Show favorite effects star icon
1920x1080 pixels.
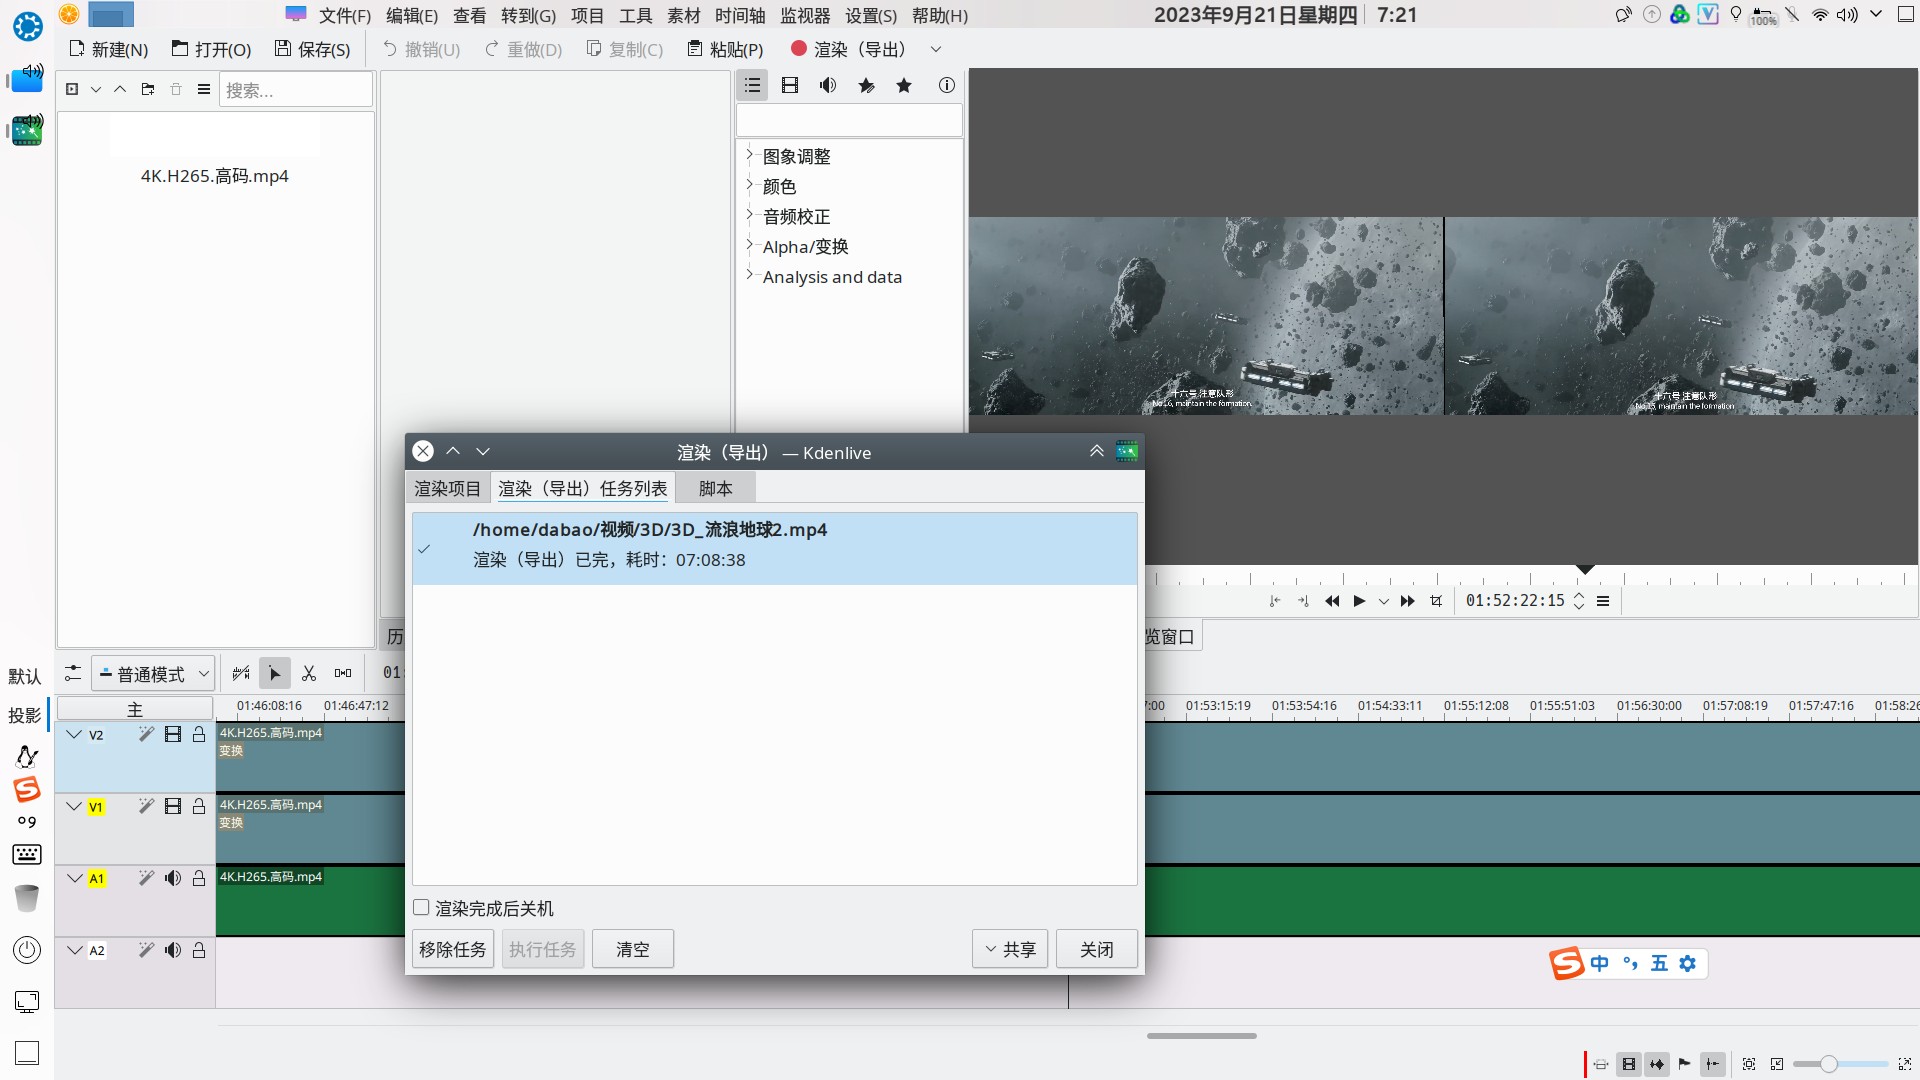(x=904, y=86)
